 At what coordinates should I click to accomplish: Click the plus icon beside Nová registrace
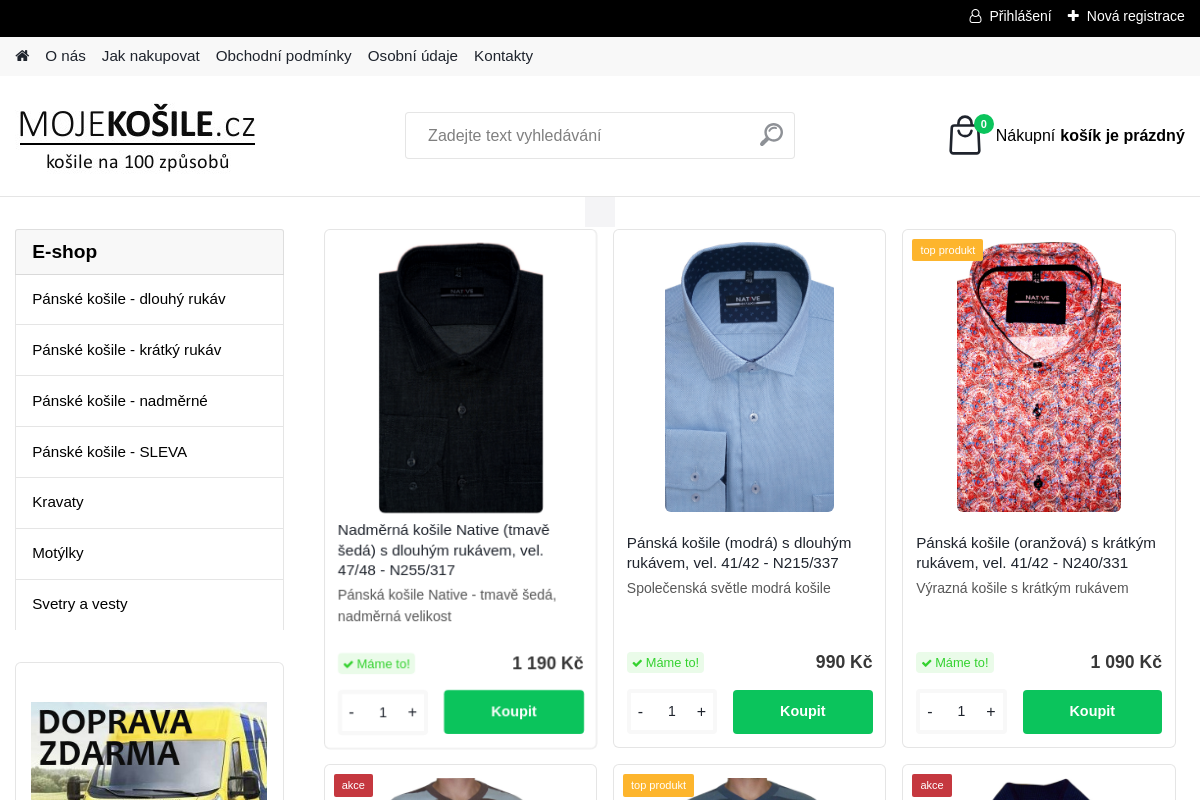1073,16
